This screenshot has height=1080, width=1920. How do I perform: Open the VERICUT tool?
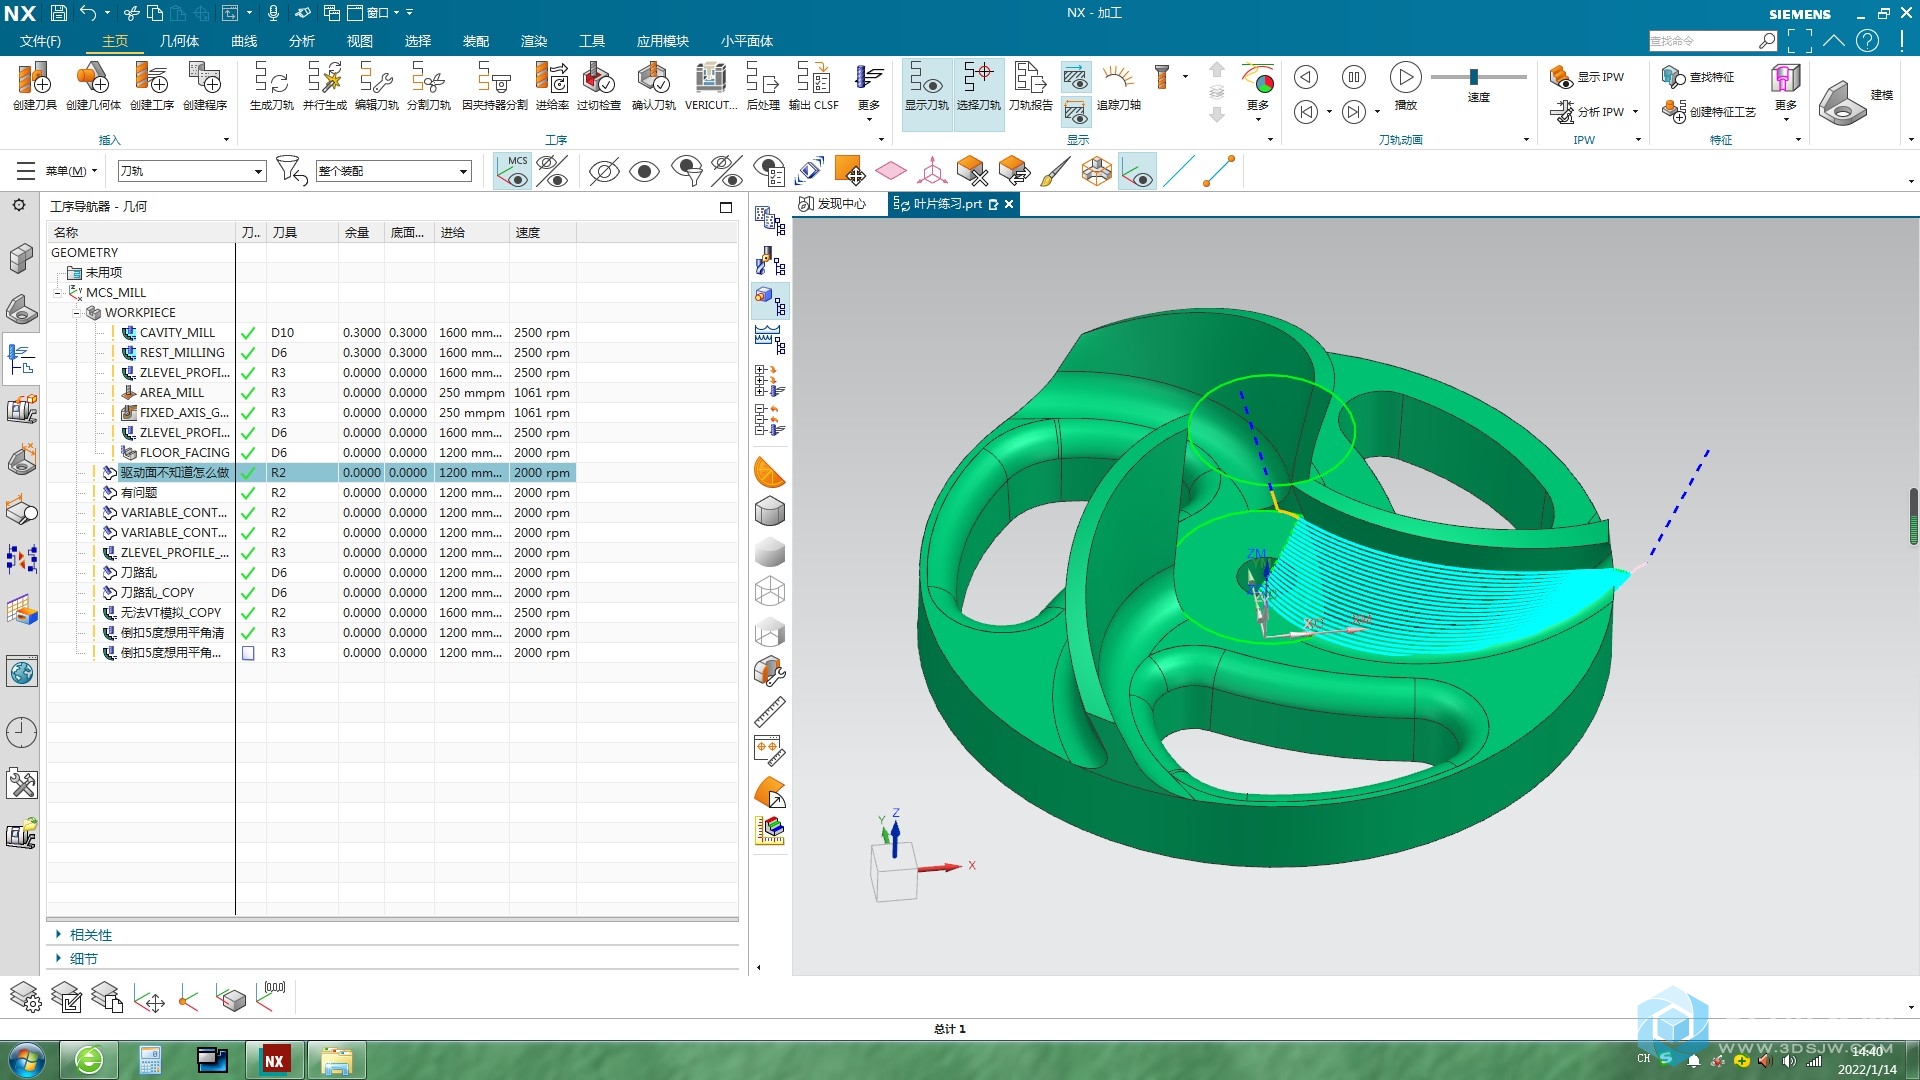[x=711, y=85]
